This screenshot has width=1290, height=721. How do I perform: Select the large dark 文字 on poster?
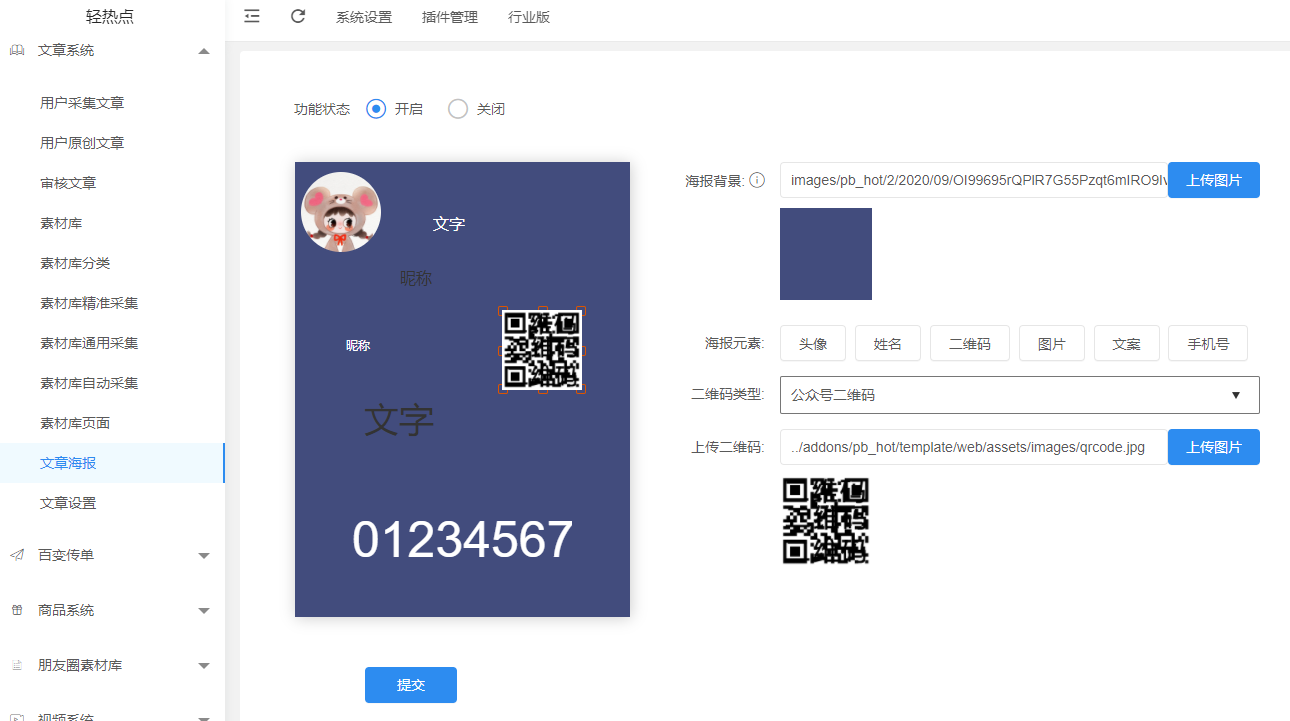pos(399,420)
